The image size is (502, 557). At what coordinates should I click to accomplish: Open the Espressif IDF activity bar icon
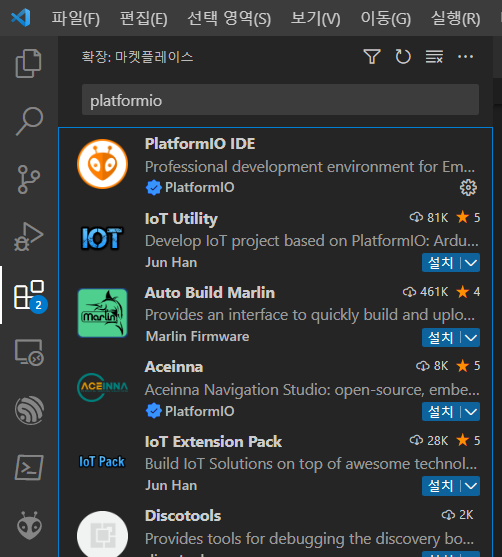point(29,410)
